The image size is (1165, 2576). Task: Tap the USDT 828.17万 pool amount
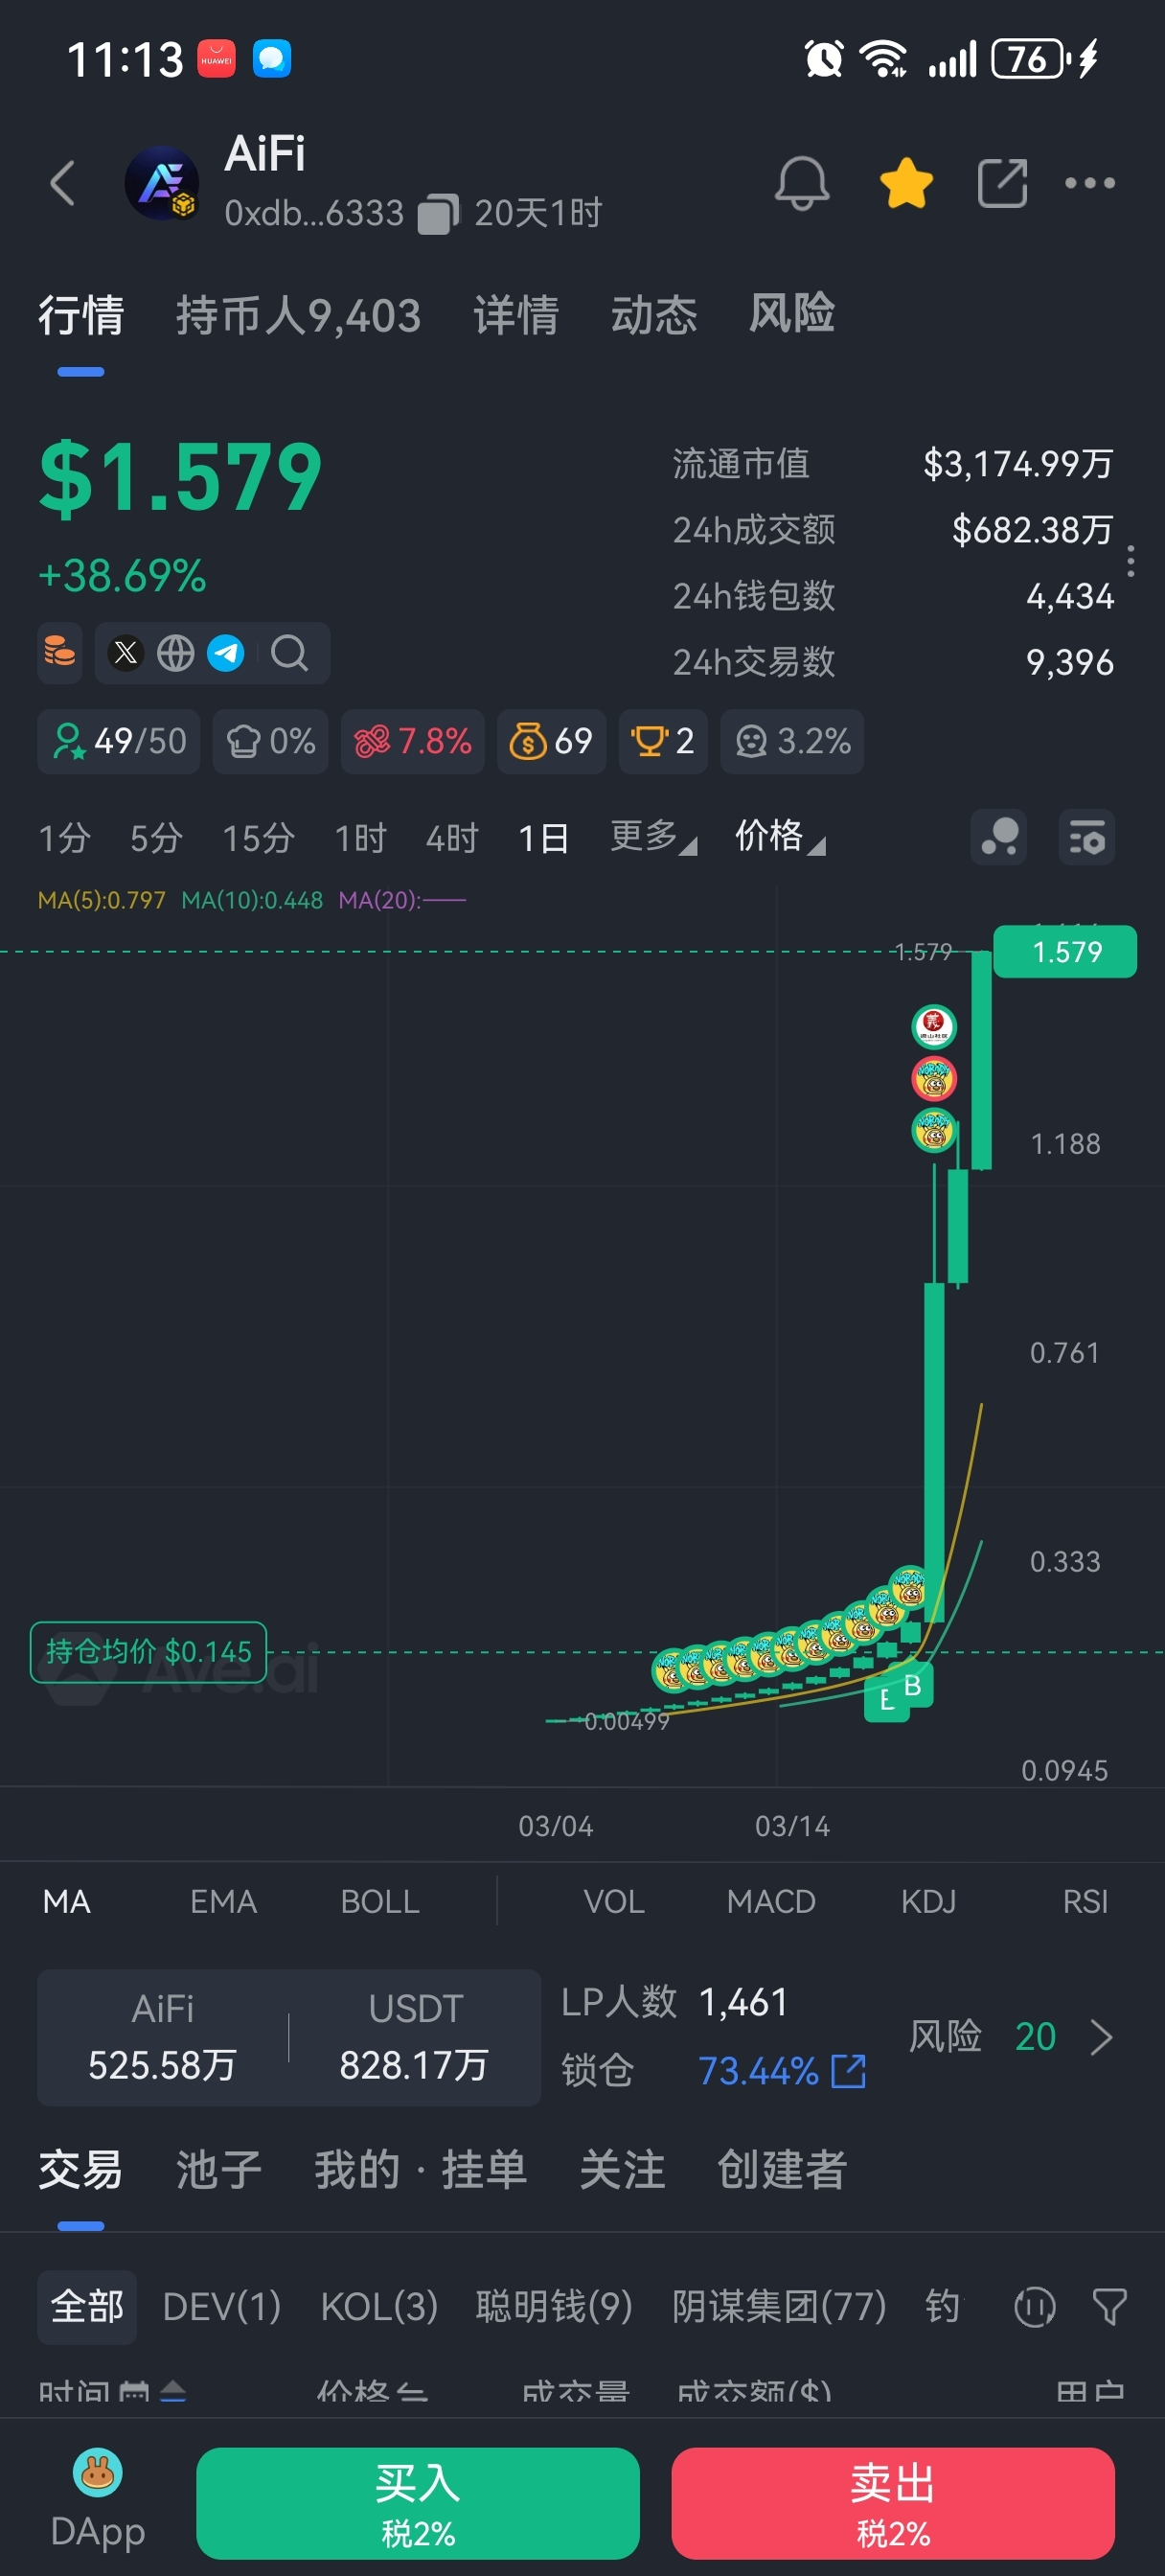(x=414, y=2036)
